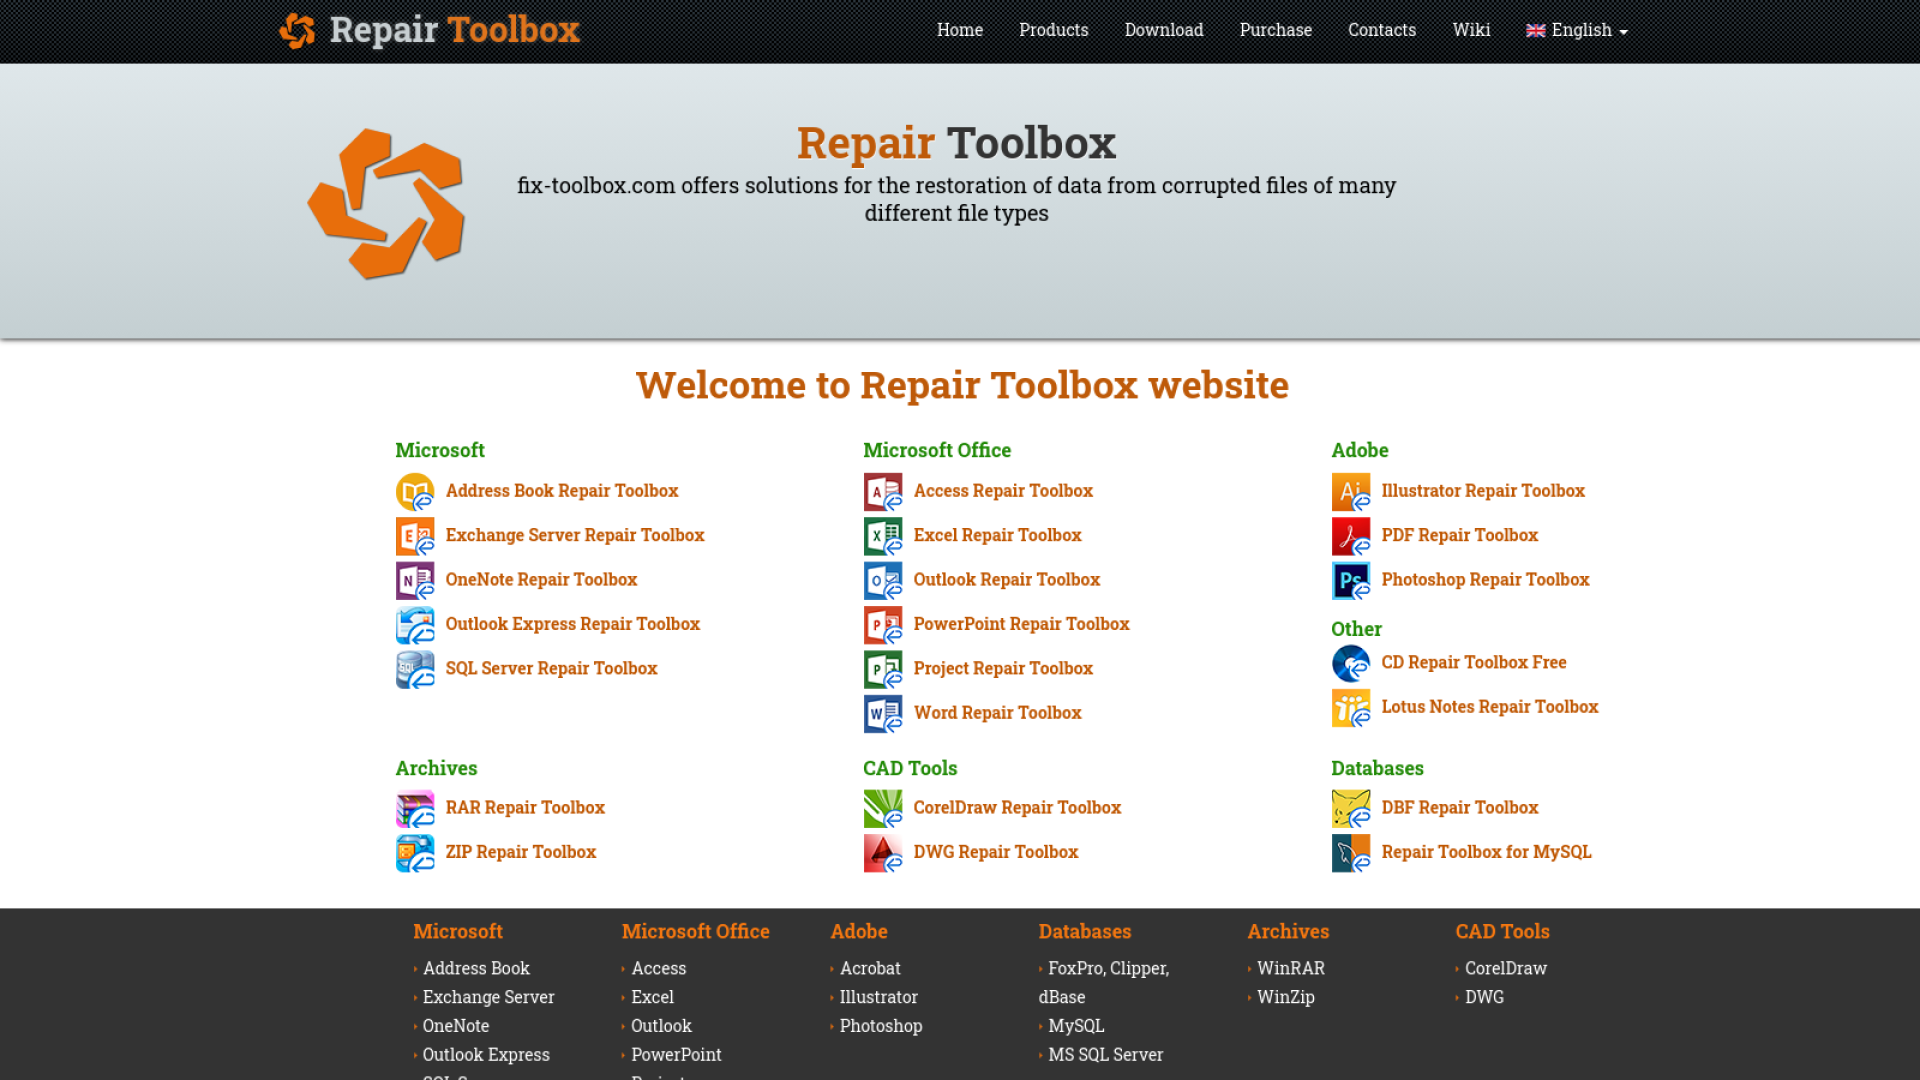This screenshot has height=1080, width=1920.
Task: Click the WinZip footer link
Action: pyautogui.click(x=1285, y=997)
